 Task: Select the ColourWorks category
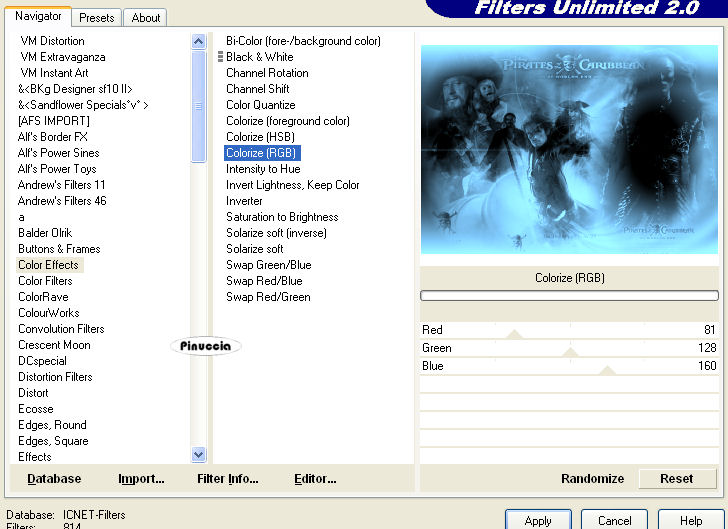[x=49, y=313]
